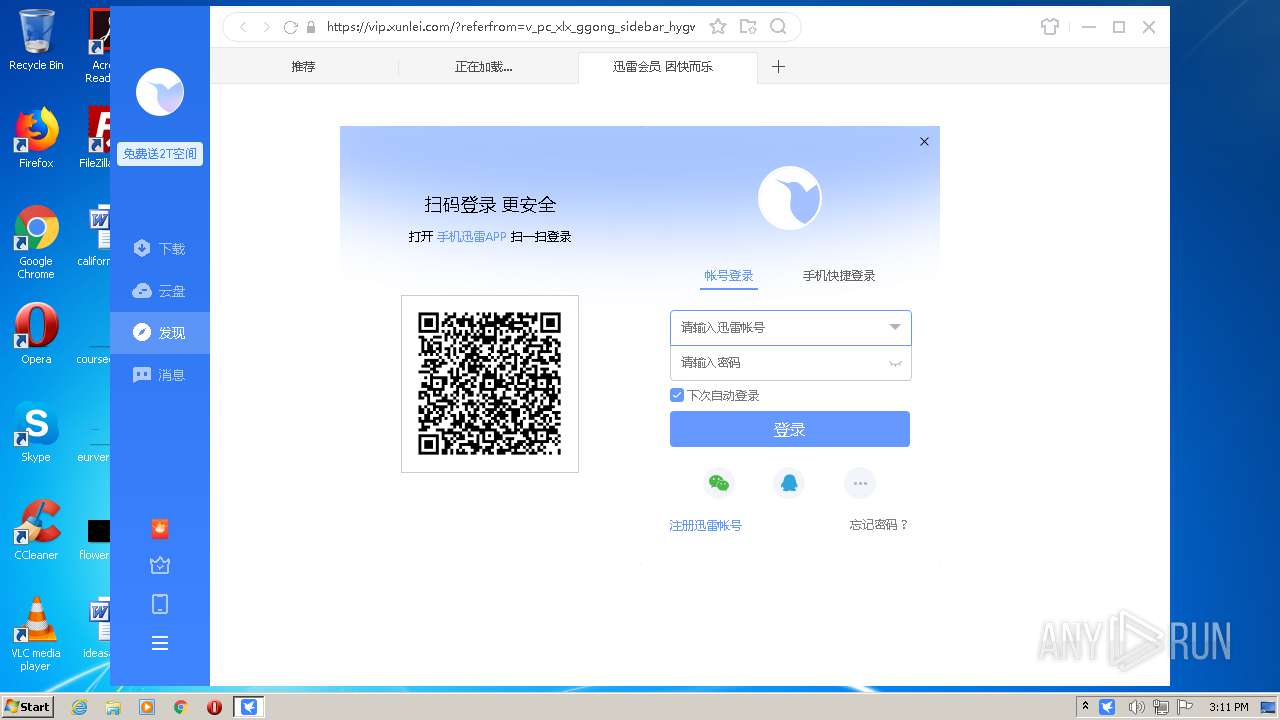Switch to the 推荐 tab
Screen dimensions: 1280x720
tap(303, 67)
